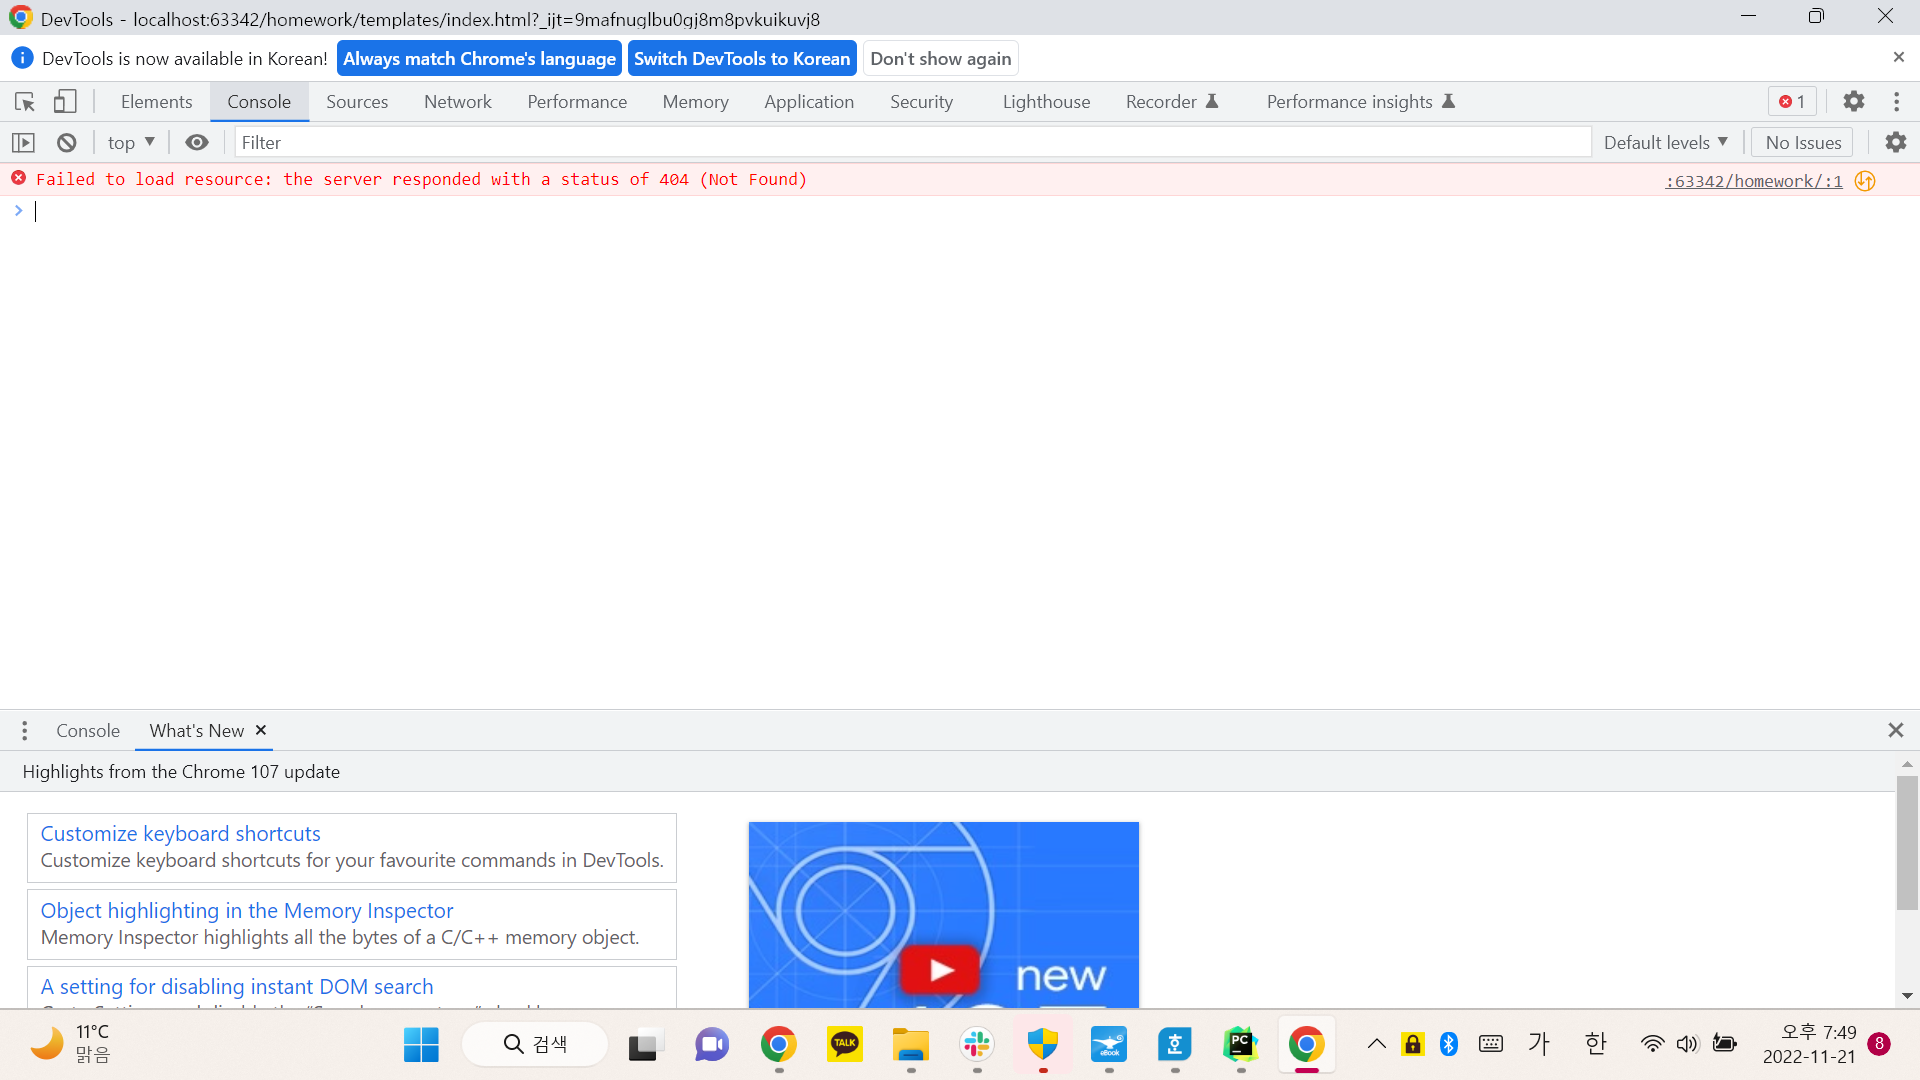Viewport: 1920px width, 1080px height.
Task: Open the Lighthouse tab
Action: click(x=1046, y=102)
